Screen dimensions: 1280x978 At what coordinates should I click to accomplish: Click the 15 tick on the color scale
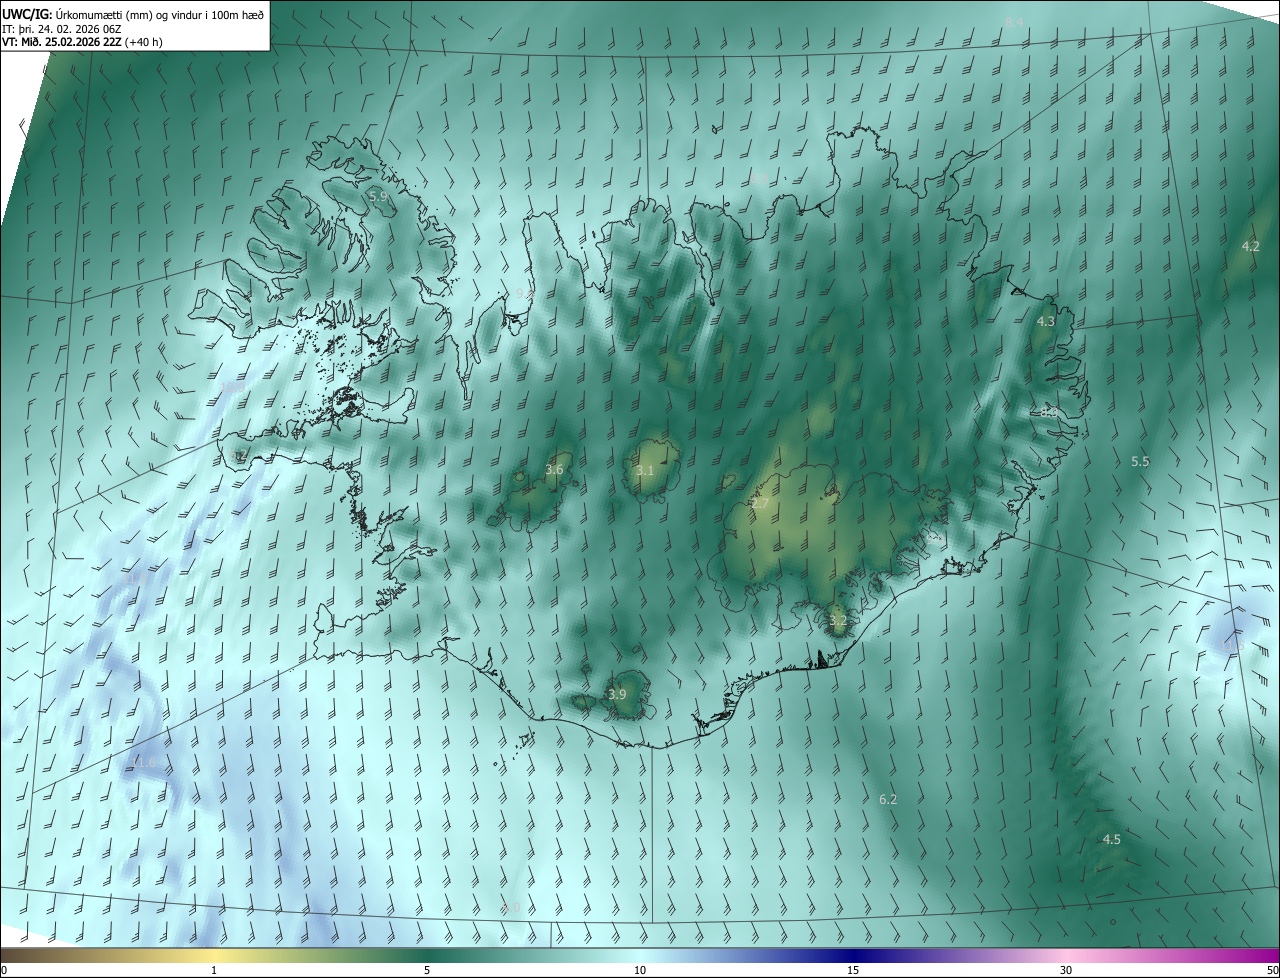(x=853, y=970)
